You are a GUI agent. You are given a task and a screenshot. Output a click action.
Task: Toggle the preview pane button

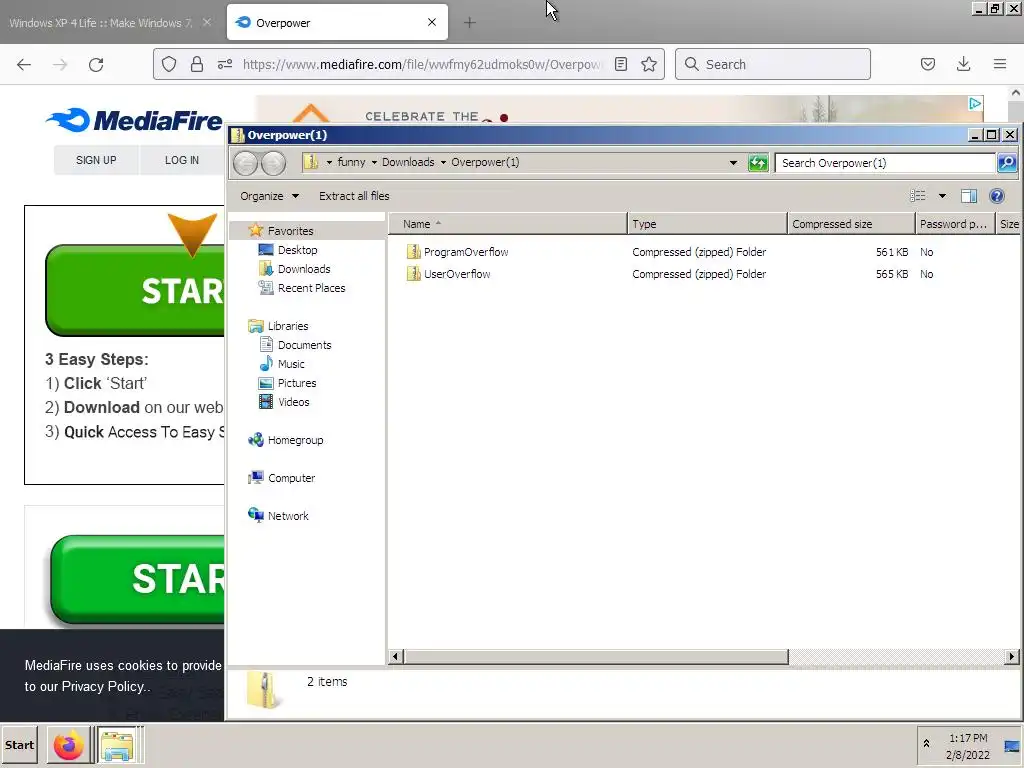pos(968,196)
